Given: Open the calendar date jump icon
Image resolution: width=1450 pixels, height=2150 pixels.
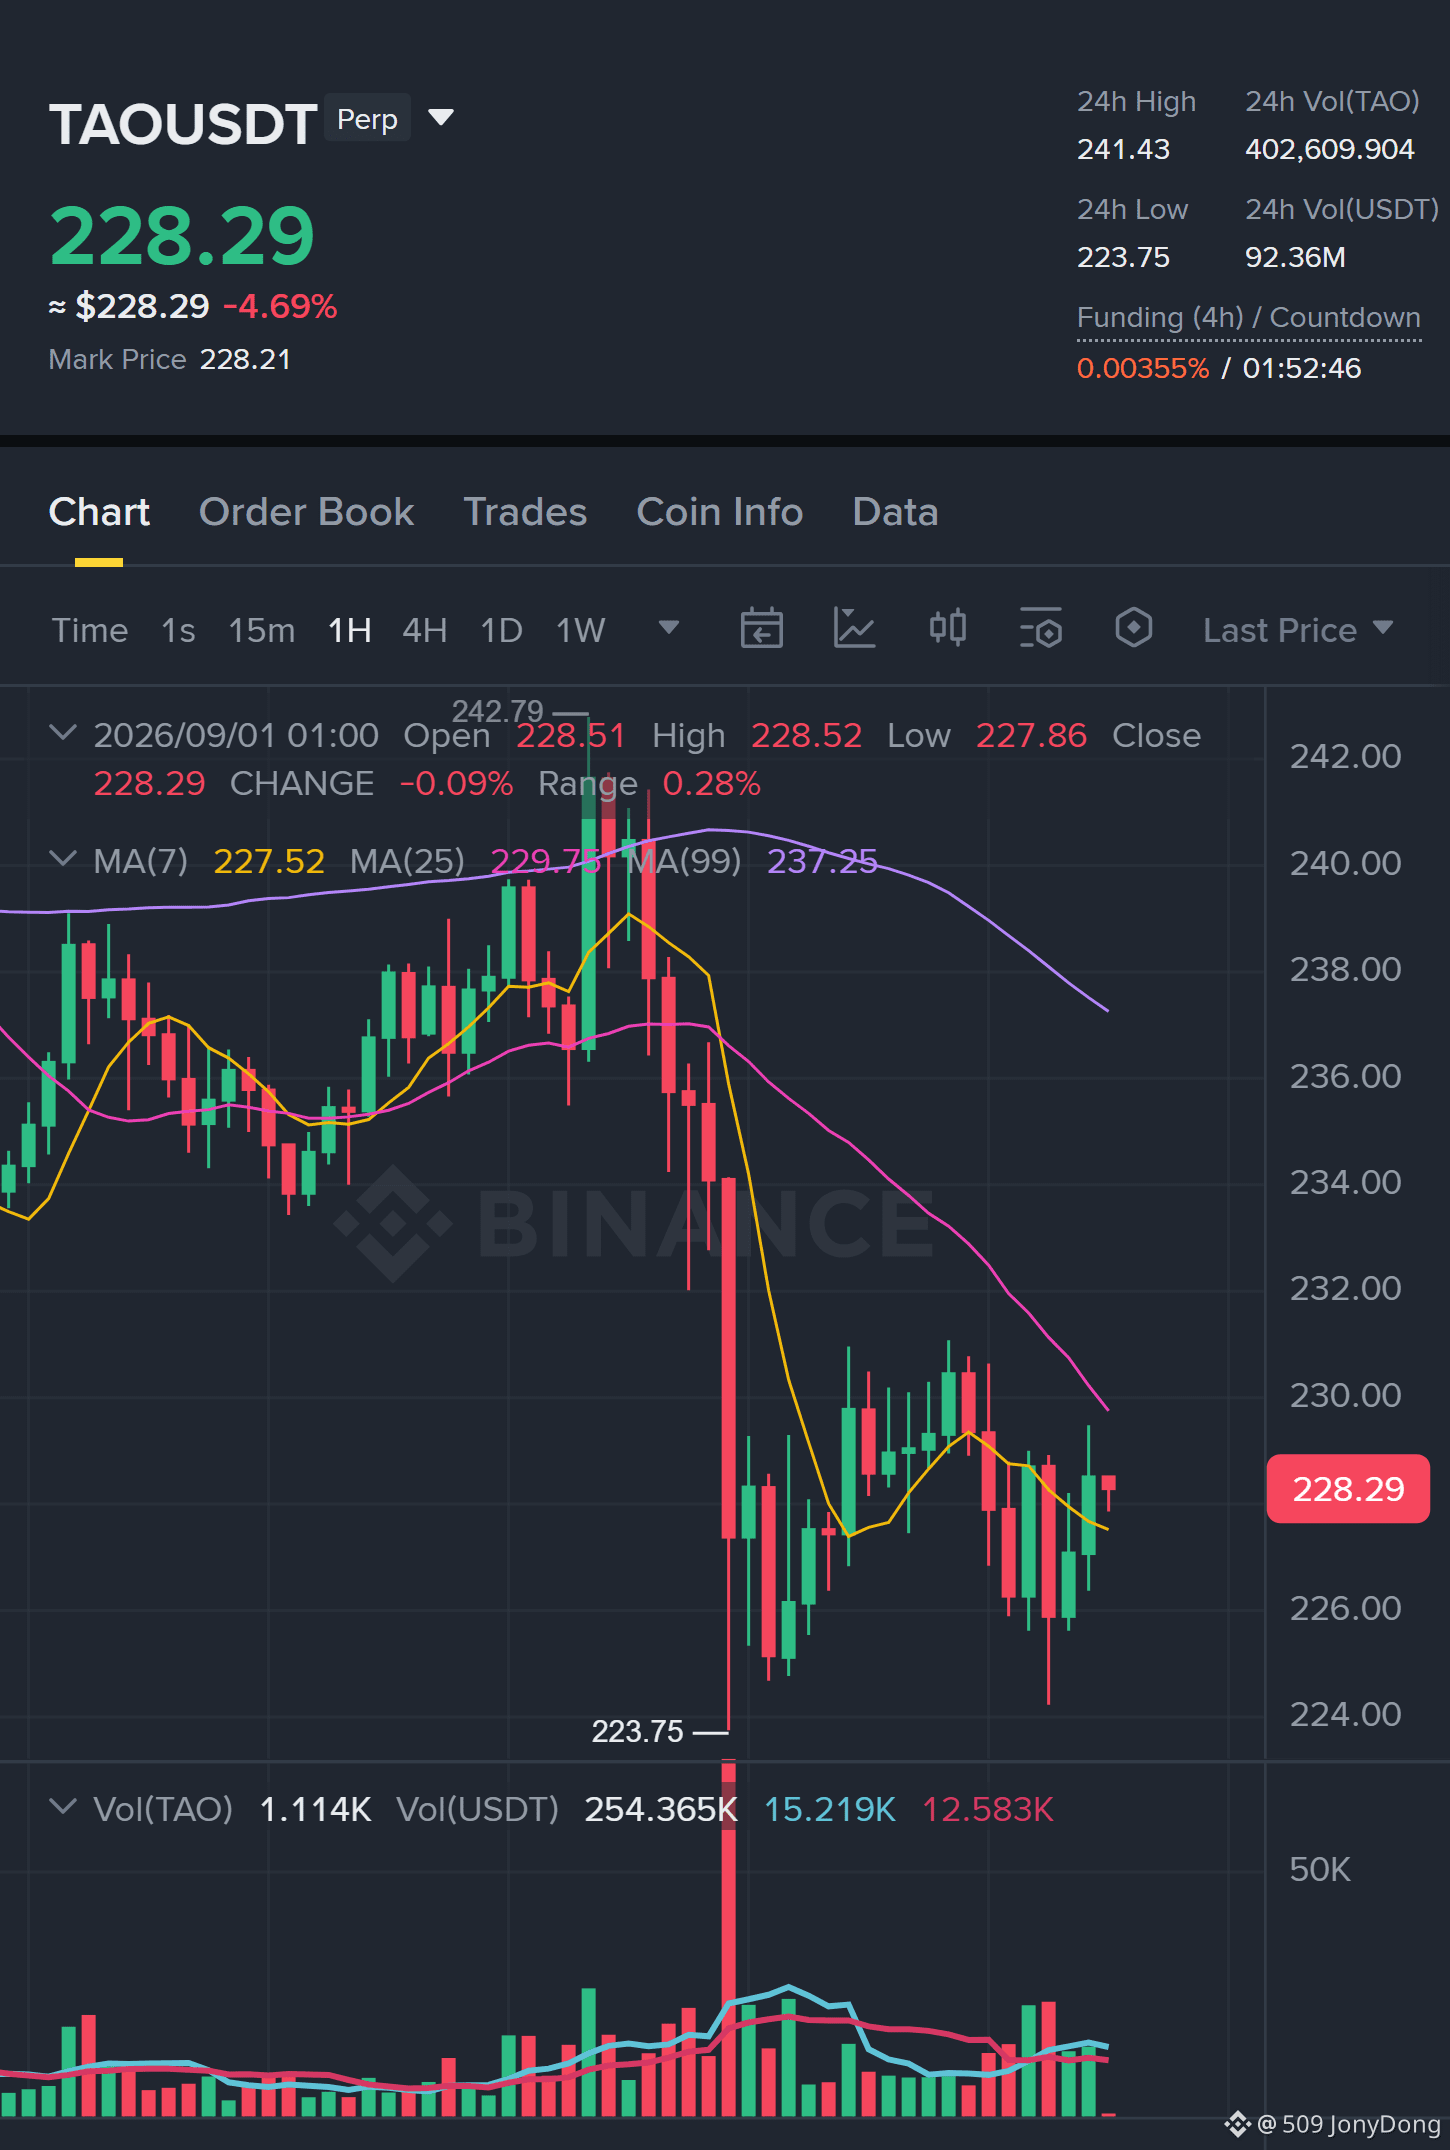Looking at the screenshot, I should click(761, 629).
